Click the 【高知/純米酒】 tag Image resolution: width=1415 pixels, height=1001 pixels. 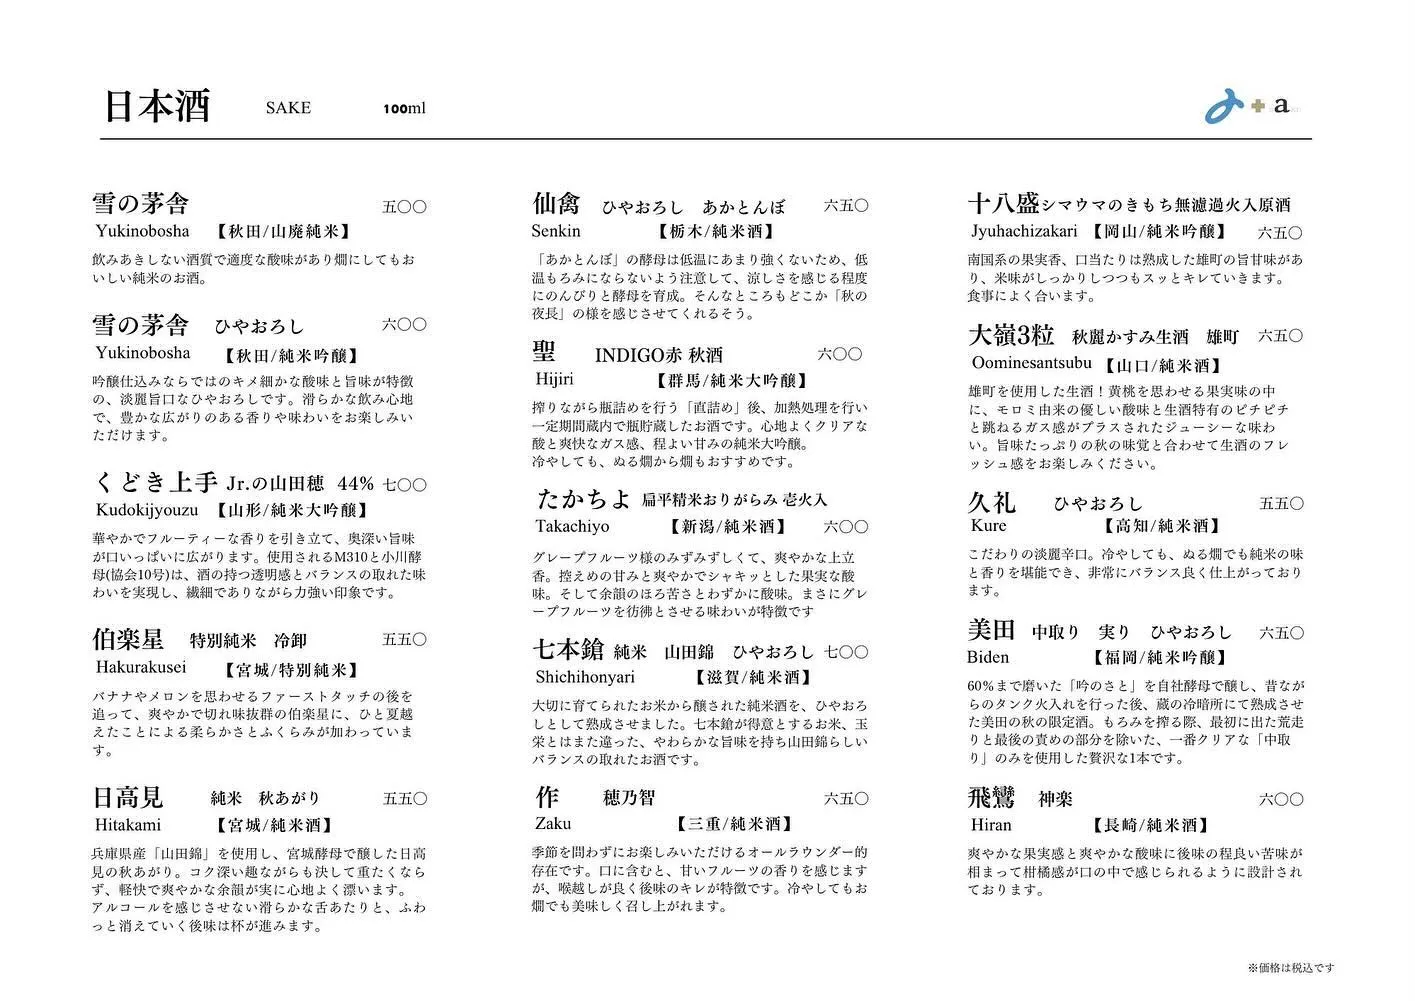tap(1162, 526)
